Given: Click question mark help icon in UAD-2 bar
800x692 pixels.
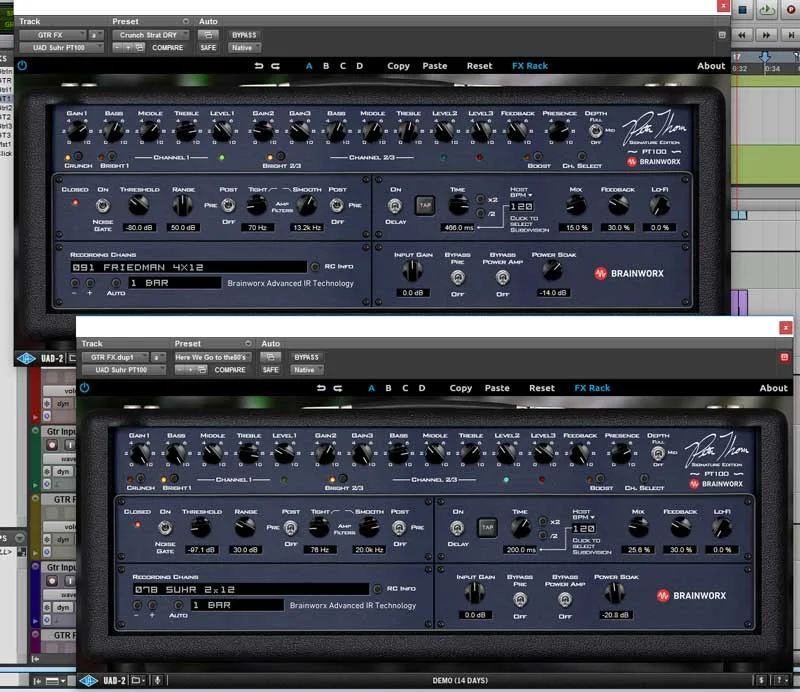Looking at the screenshot, I should click(780, 680).
